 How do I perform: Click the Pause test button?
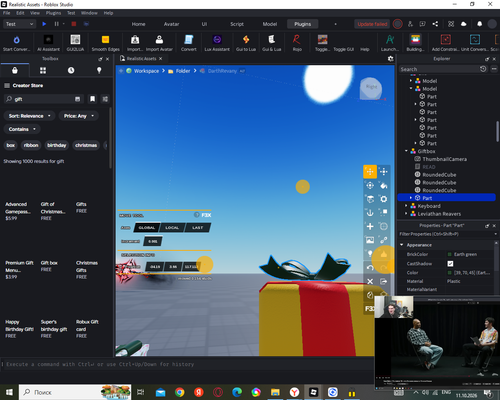(56, 24)
